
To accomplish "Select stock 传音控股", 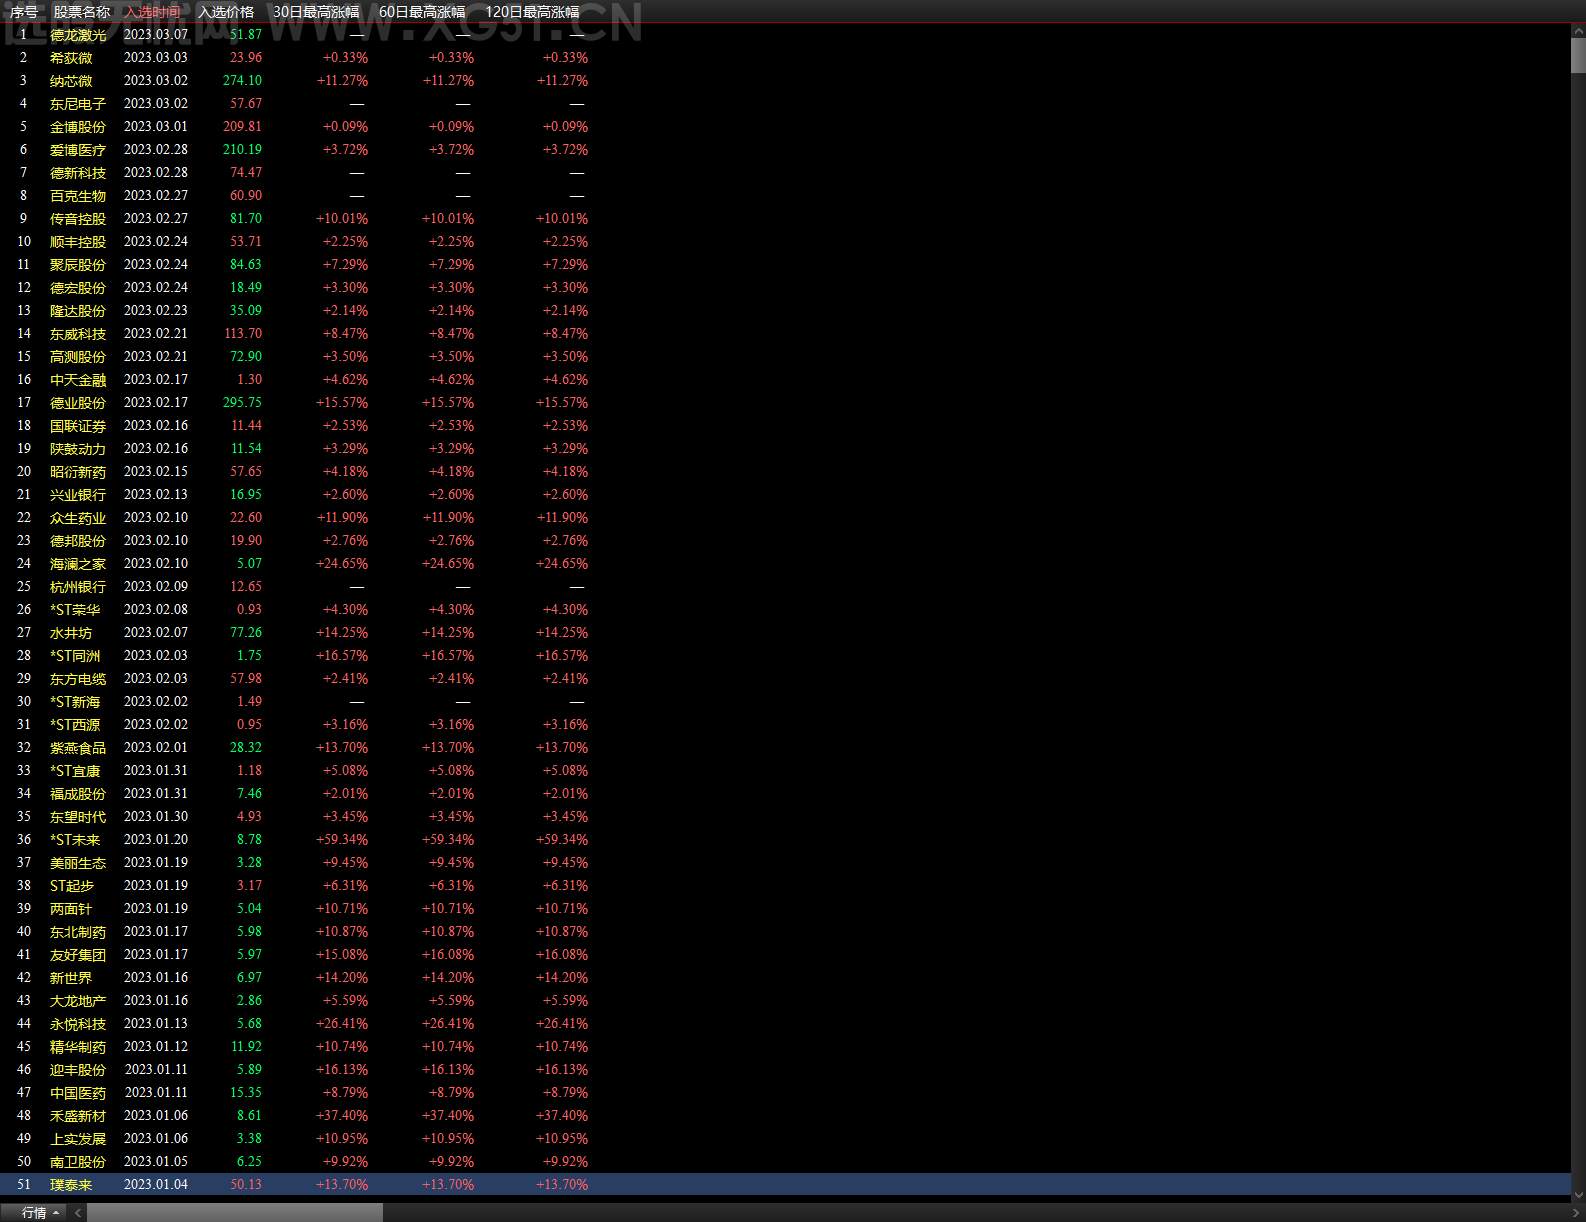I will (x=78, y=219).
